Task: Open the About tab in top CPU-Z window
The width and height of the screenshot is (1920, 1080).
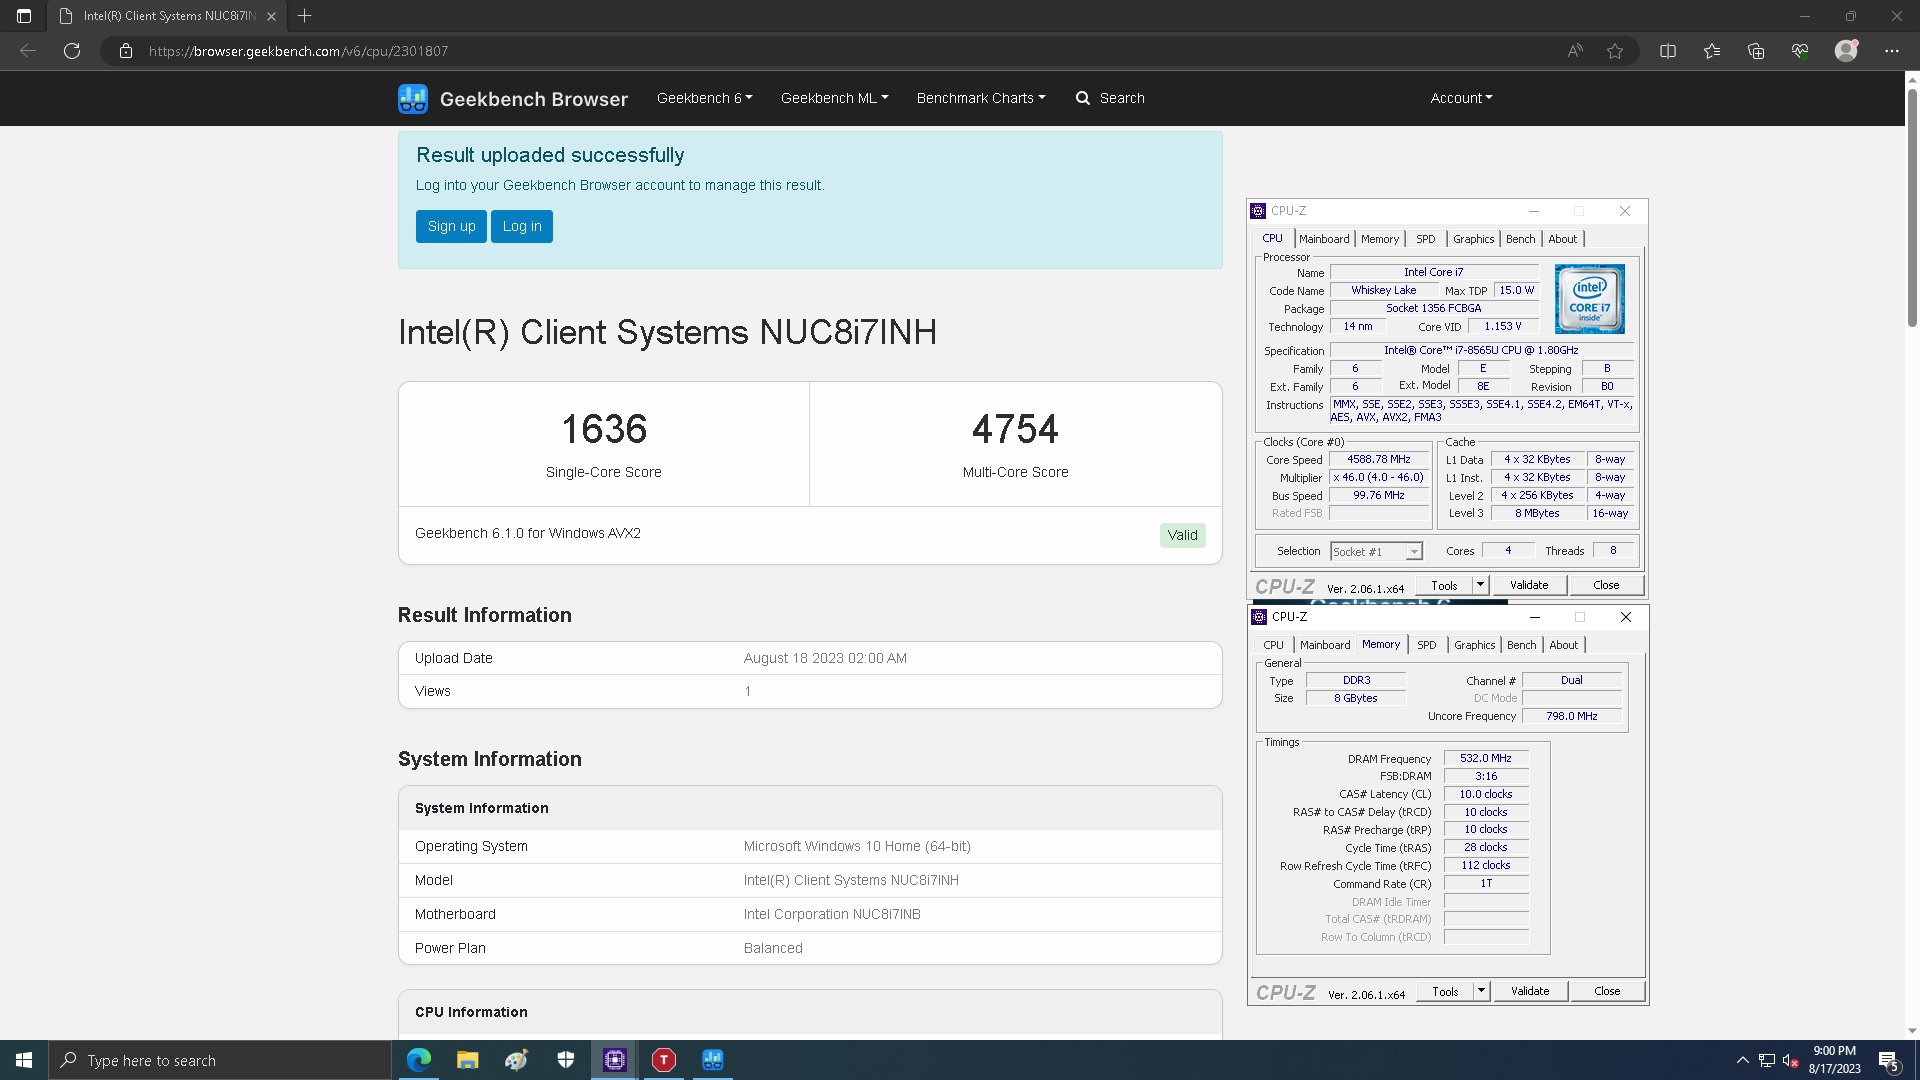Action: (1562, 239)
